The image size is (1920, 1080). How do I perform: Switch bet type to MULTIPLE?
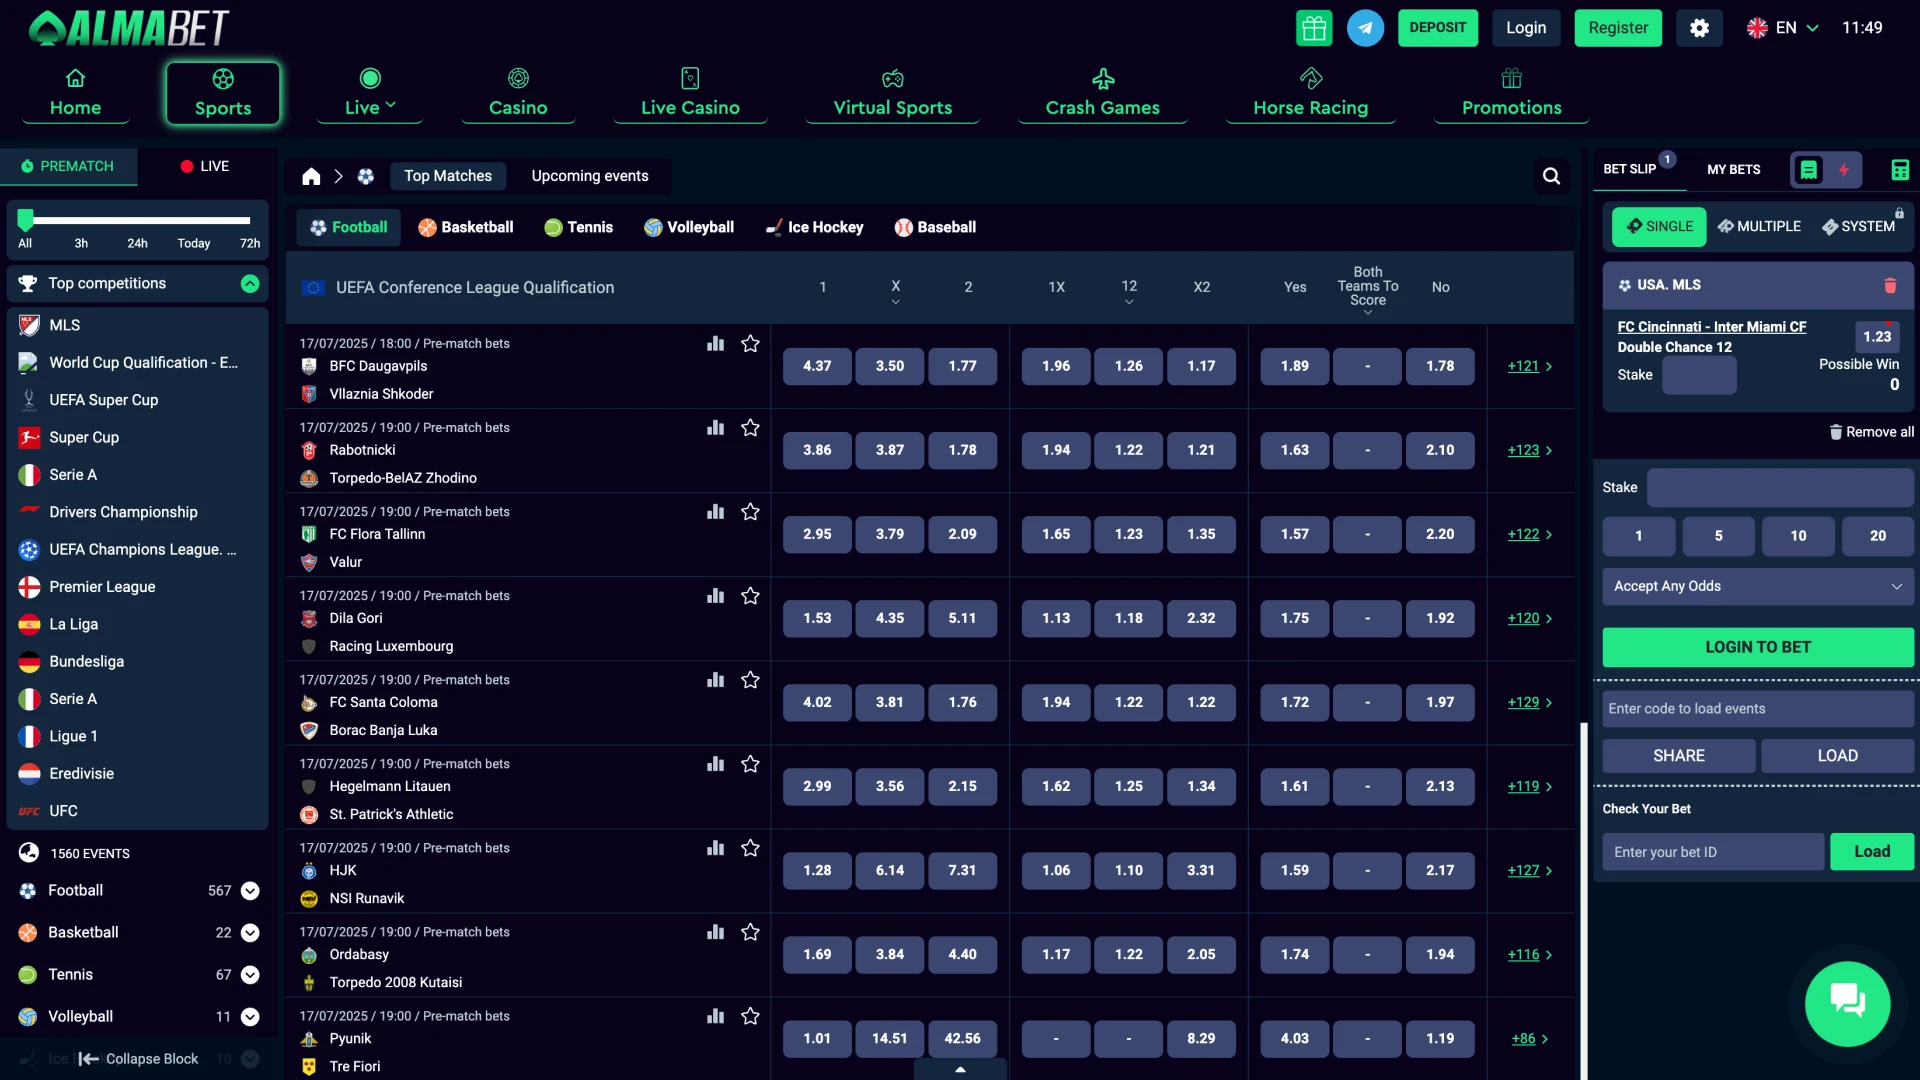[x=1759, y=227]
